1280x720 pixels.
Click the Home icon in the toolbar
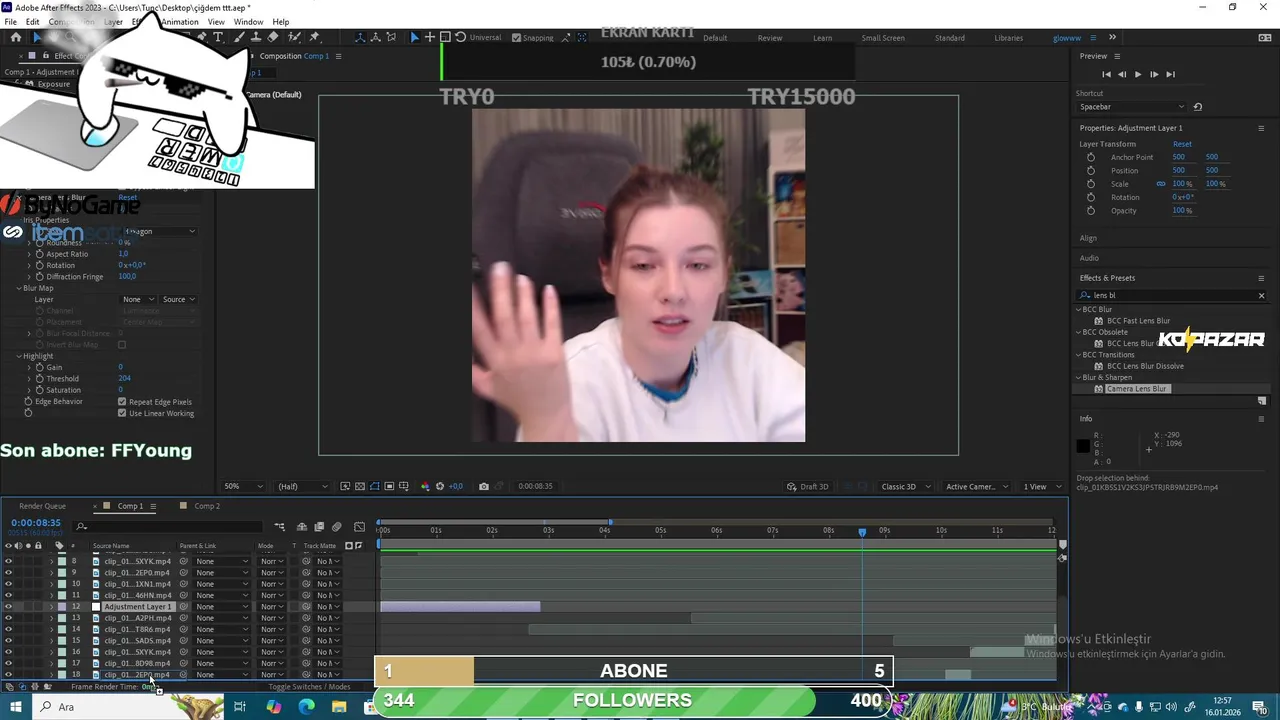click(x=15, y=38)
